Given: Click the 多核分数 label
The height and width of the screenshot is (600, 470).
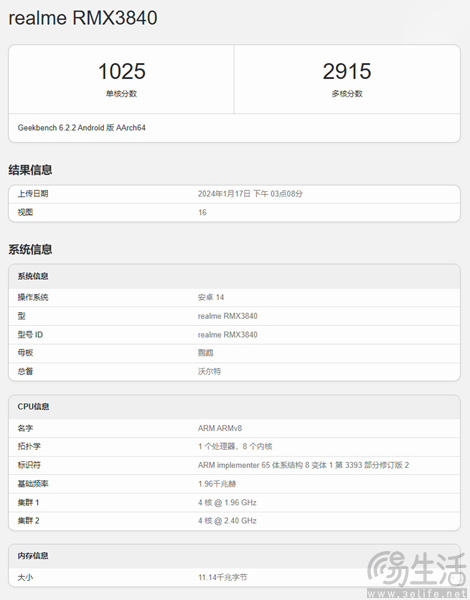Looking at the screenshot, I should click(x=347, y=93).
